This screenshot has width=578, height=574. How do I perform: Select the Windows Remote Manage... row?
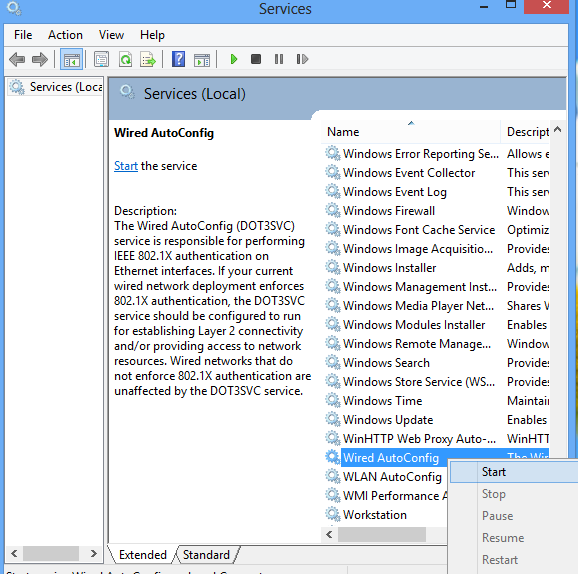[436, 344]
